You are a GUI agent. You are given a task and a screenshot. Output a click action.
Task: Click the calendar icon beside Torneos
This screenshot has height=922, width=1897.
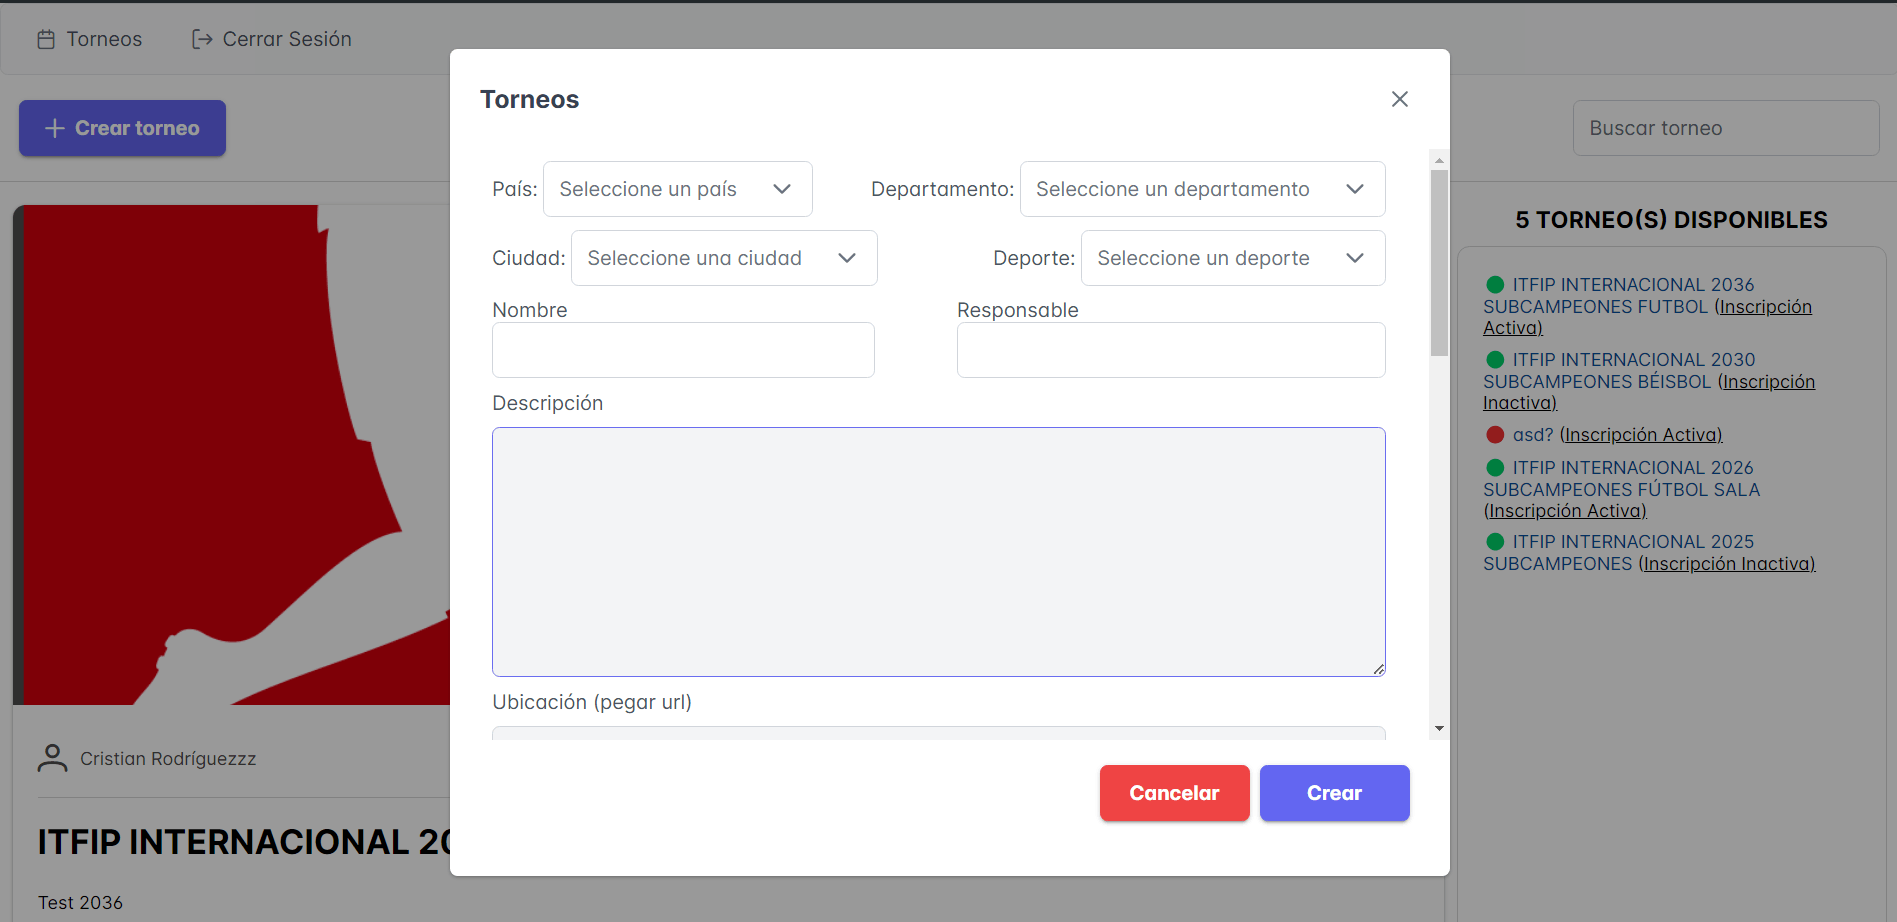pos(46,39)
